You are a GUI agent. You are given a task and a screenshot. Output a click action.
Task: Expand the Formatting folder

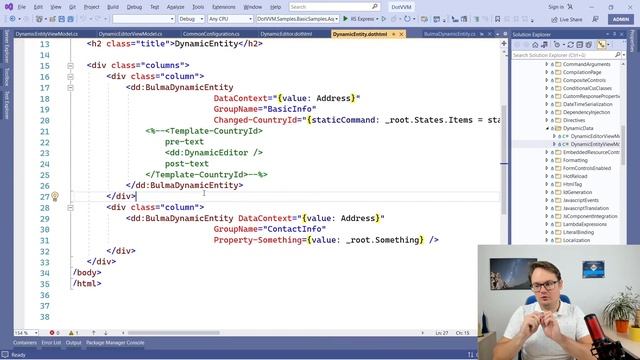[x=547, y=160]
